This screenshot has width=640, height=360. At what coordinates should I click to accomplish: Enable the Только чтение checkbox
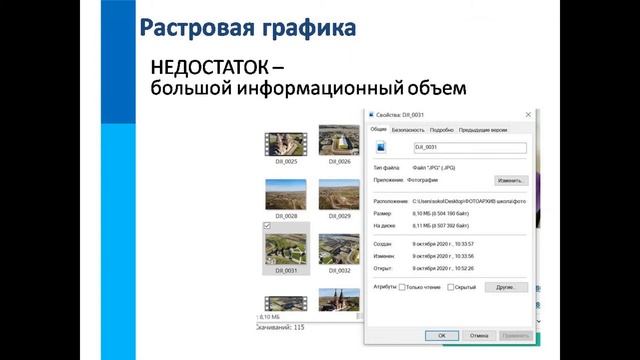pyautogui.click(x=402, y=287)
